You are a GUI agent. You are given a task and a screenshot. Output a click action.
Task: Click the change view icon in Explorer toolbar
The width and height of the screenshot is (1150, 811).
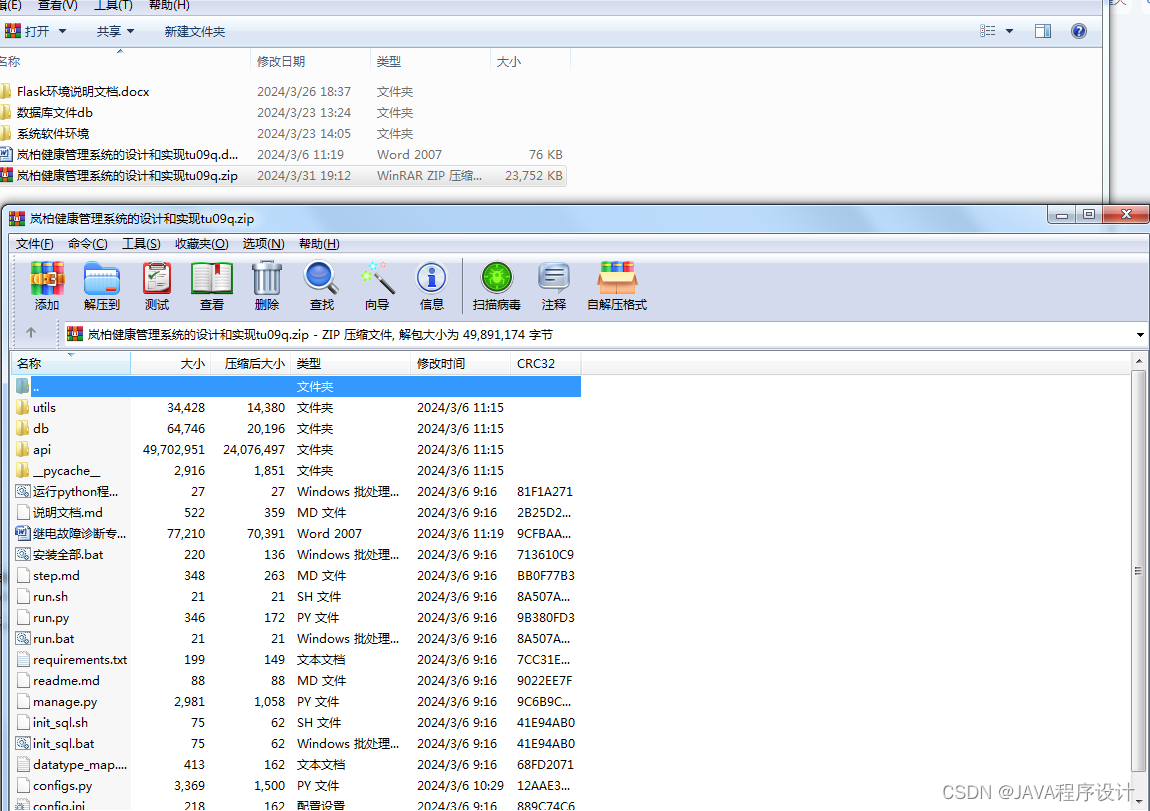(x=988, y=31)
